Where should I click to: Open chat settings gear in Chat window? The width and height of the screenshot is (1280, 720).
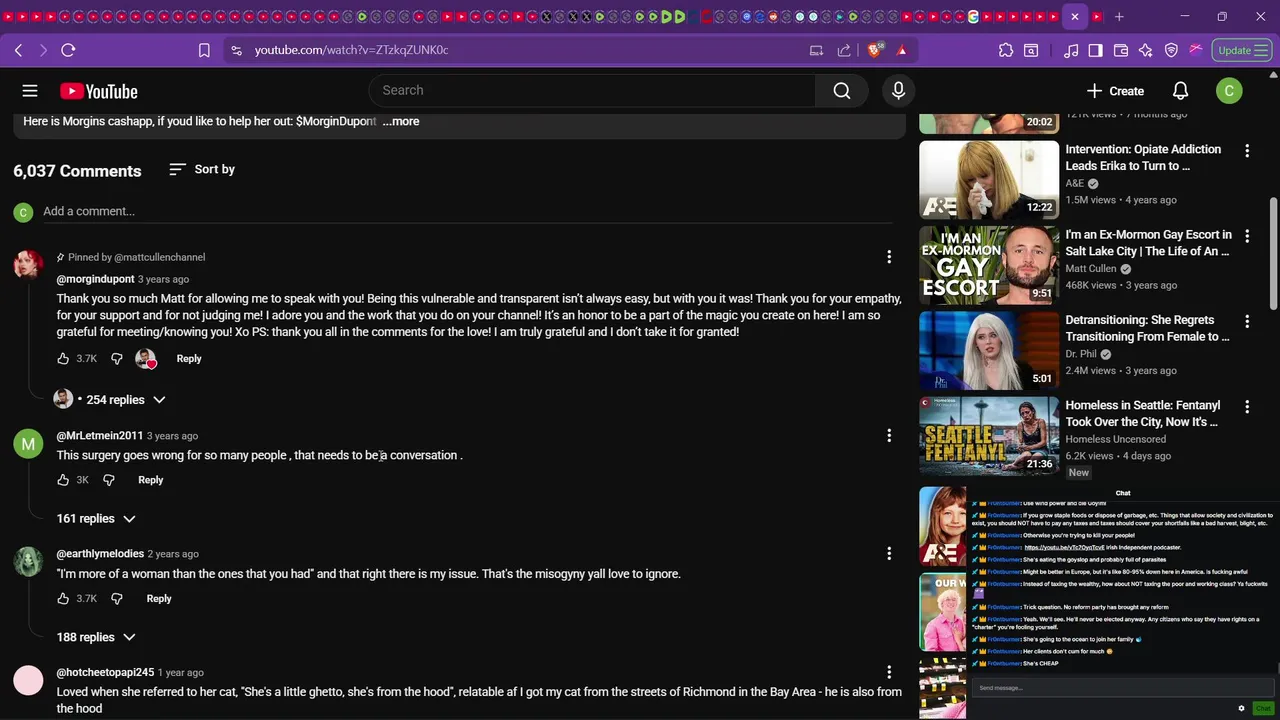[1241, 708]
